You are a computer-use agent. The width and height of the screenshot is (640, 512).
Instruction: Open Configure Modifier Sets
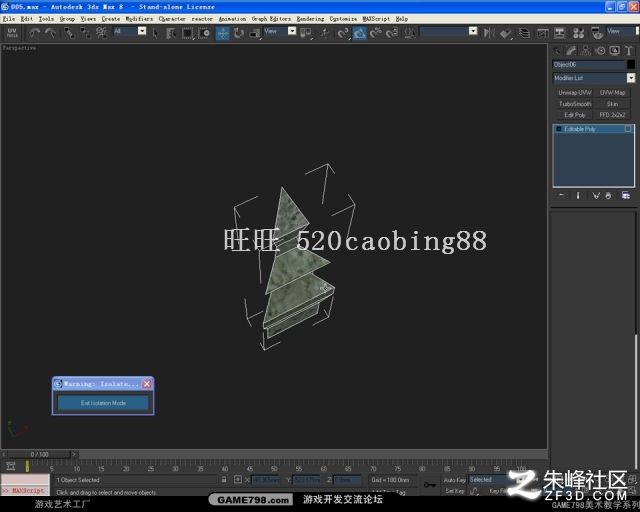(x=626, y=196)
